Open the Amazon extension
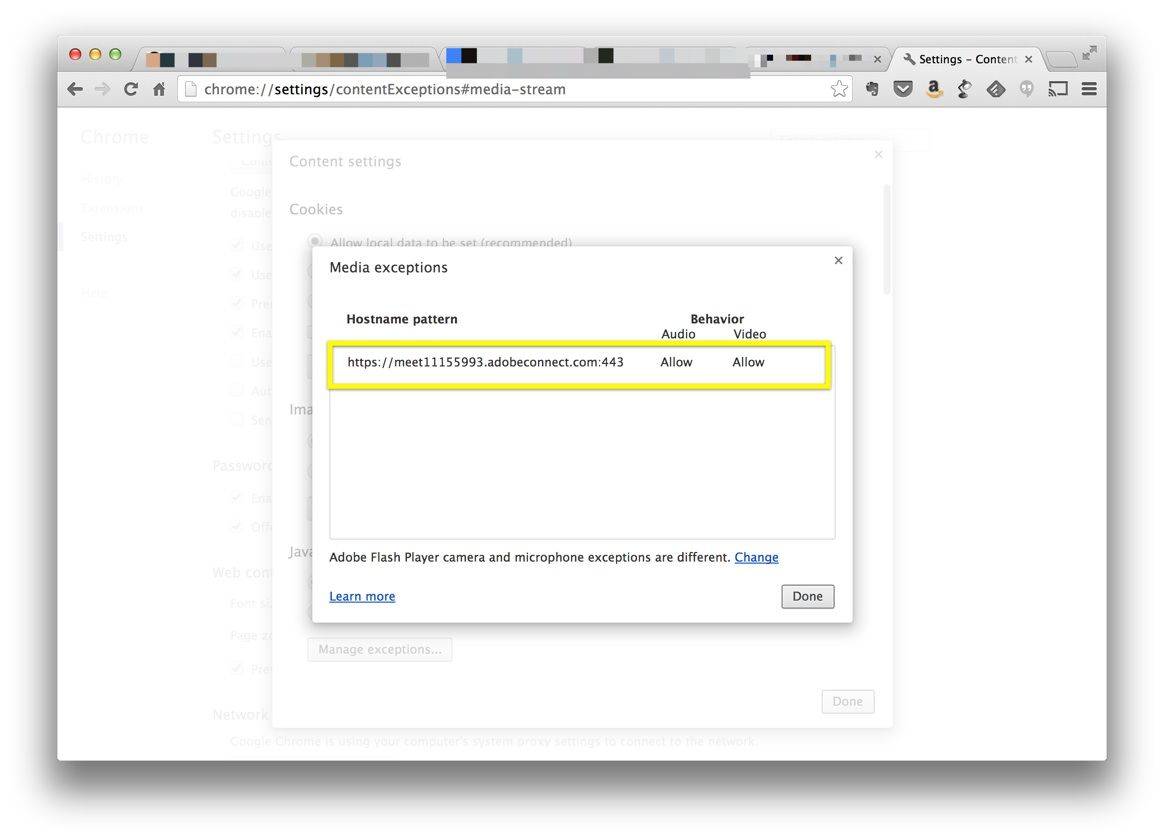The height and width of the screenshot is (840, 1164). coord(934,89)
